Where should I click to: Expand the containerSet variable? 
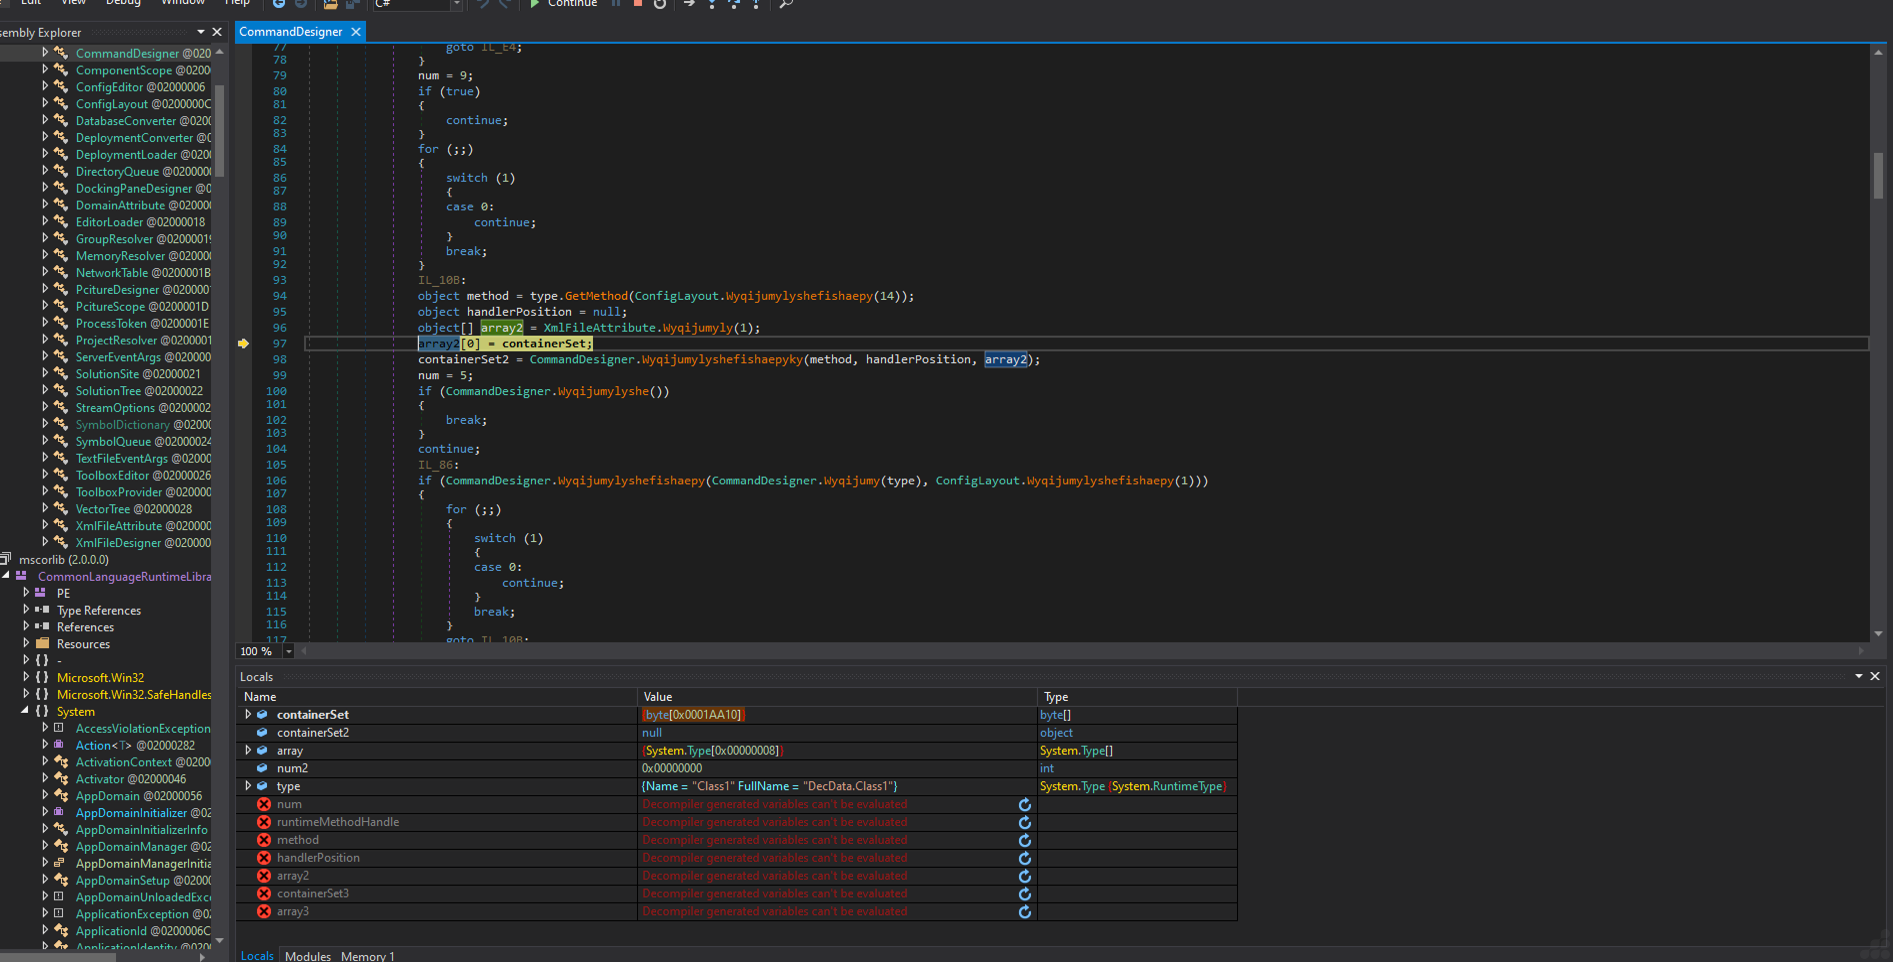click(248, 715)
